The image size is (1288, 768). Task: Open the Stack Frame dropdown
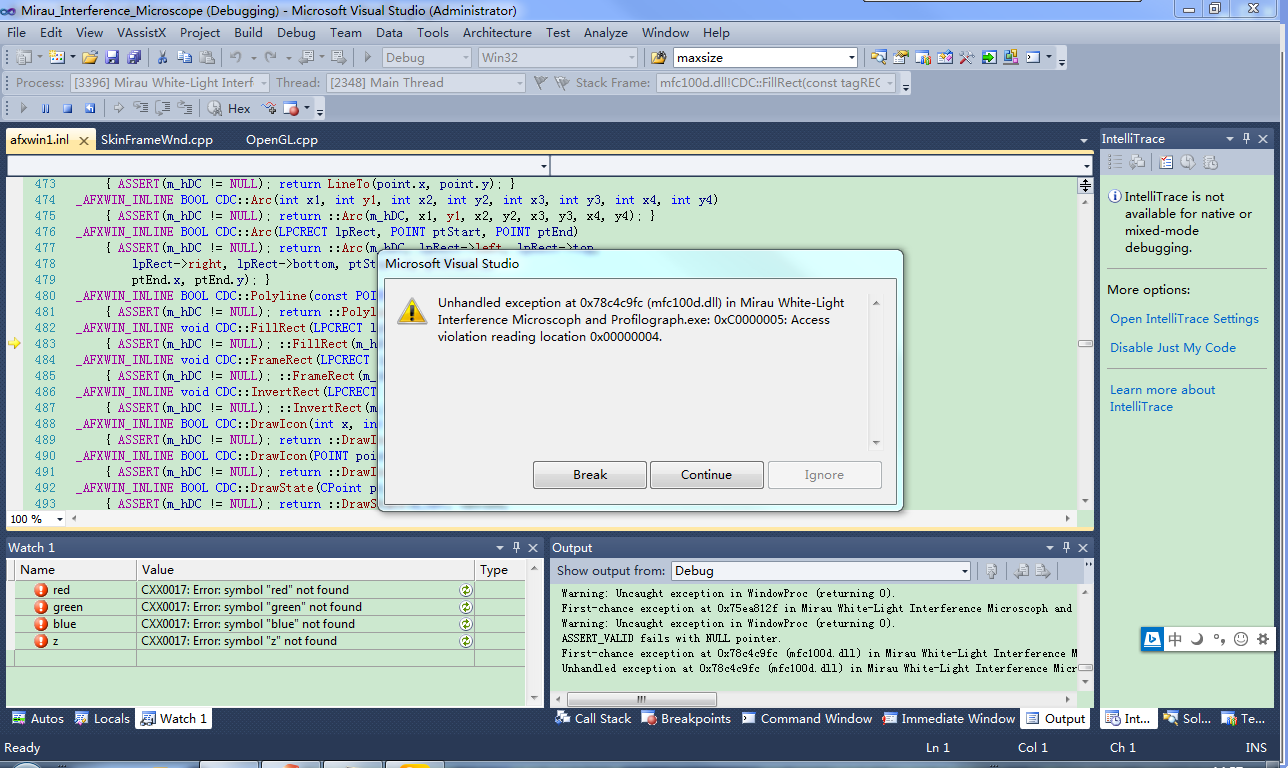tap(890, 83)
